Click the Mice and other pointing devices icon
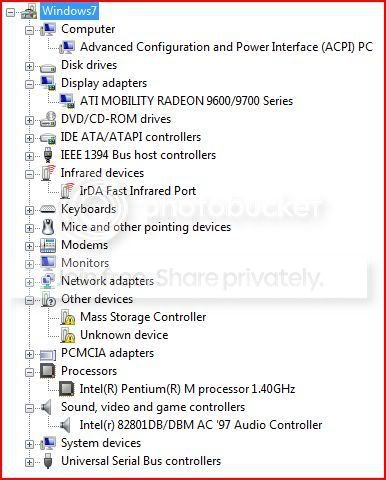The width and height of the screenshot is (386, 480). (48, 227)
